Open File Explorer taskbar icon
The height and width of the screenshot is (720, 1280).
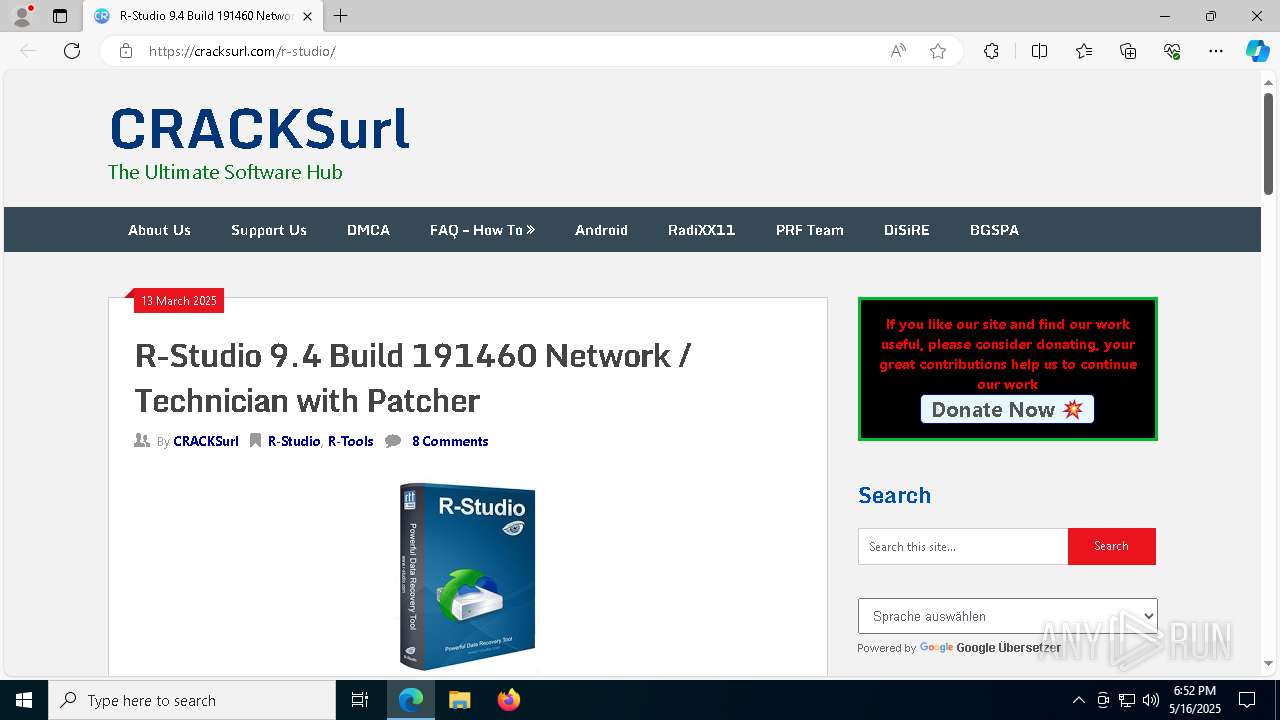[459, 700]
